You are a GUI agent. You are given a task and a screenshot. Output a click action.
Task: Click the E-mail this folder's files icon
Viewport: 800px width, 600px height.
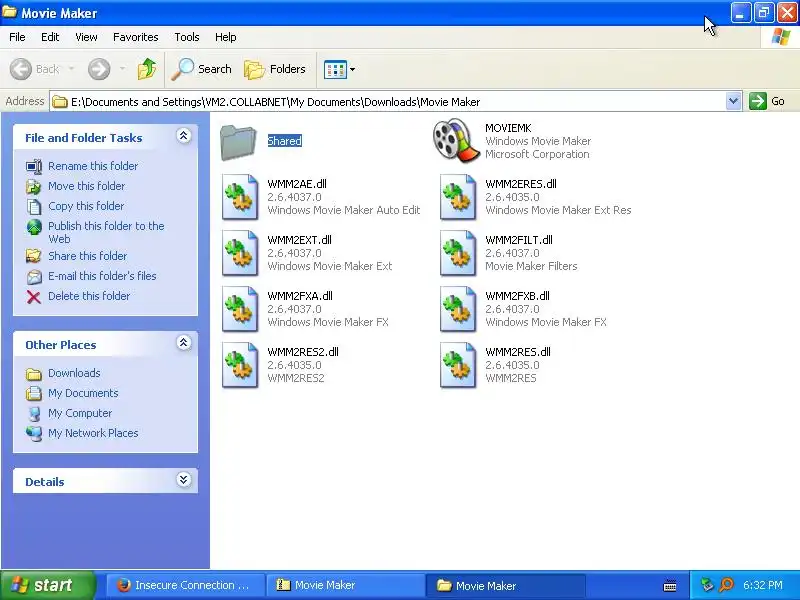click(x=34, y=277)
